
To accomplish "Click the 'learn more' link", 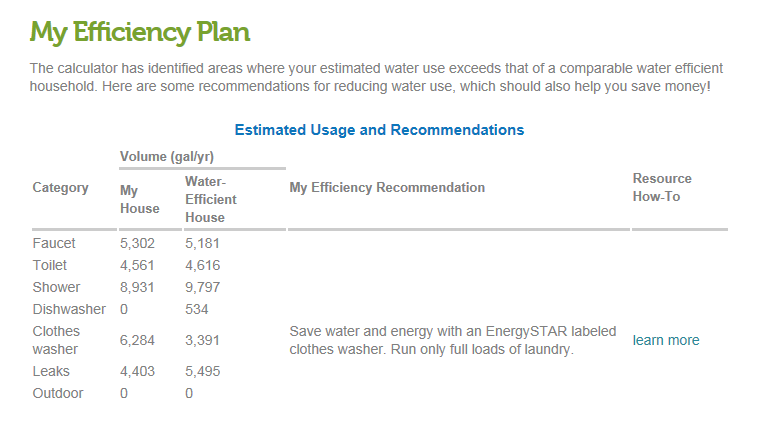I will click(x=666, y=341).
